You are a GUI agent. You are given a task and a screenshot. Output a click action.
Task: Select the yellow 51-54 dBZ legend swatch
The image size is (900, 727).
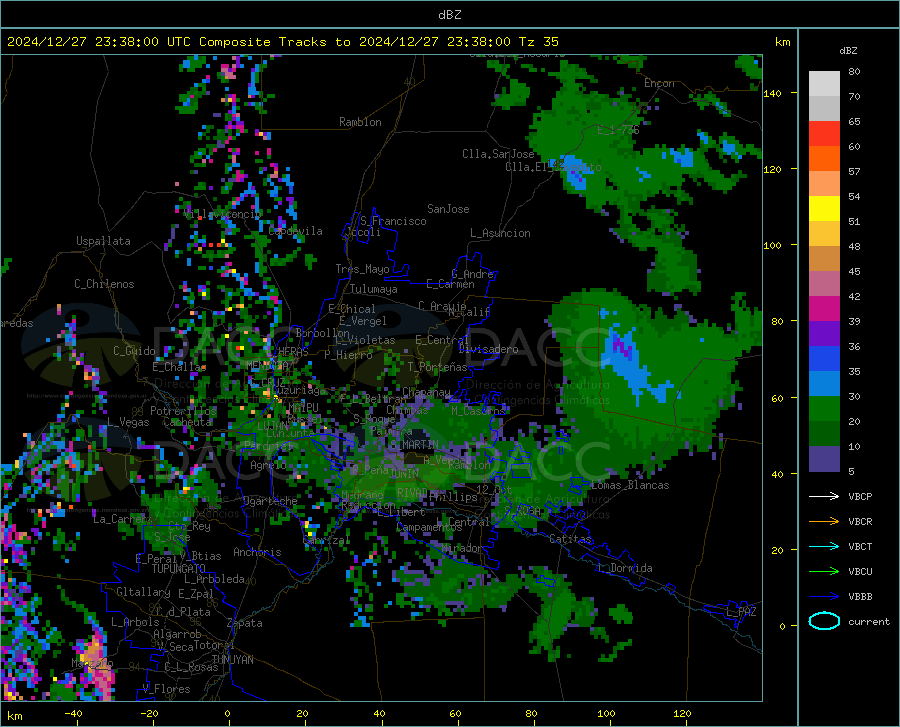[824, 209]
